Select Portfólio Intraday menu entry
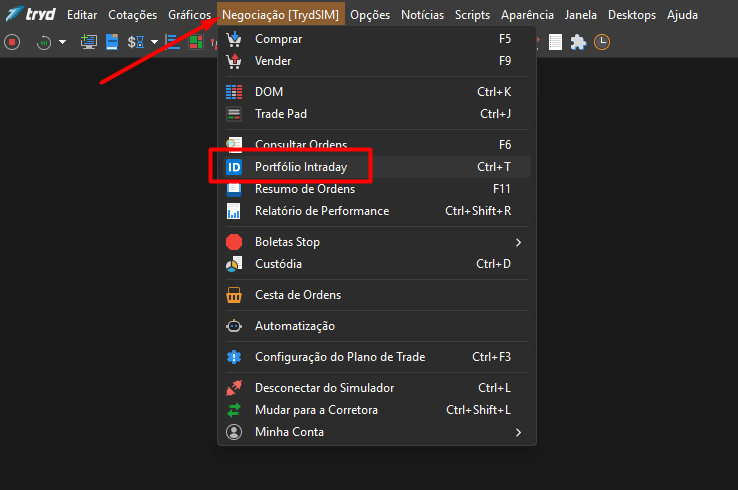This screenshot has width=738, height=490. 377,167
